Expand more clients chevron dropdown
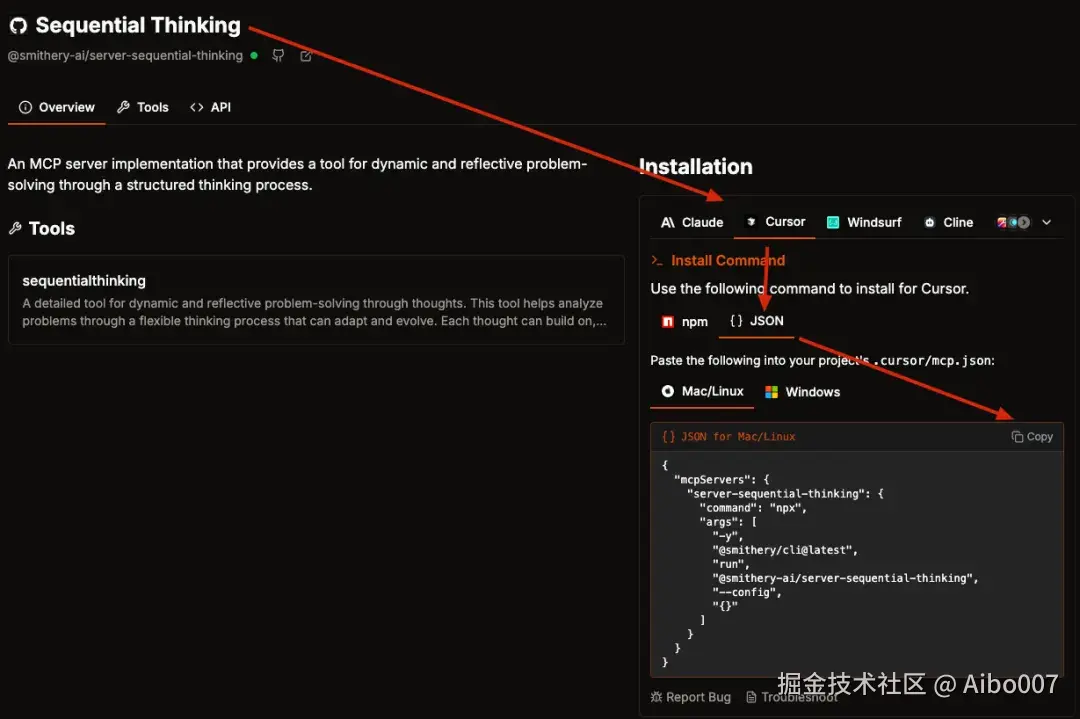Image resolution: width=1080 pixels, height=719 pixels. pyautogui.click(x=1046, y=222)
